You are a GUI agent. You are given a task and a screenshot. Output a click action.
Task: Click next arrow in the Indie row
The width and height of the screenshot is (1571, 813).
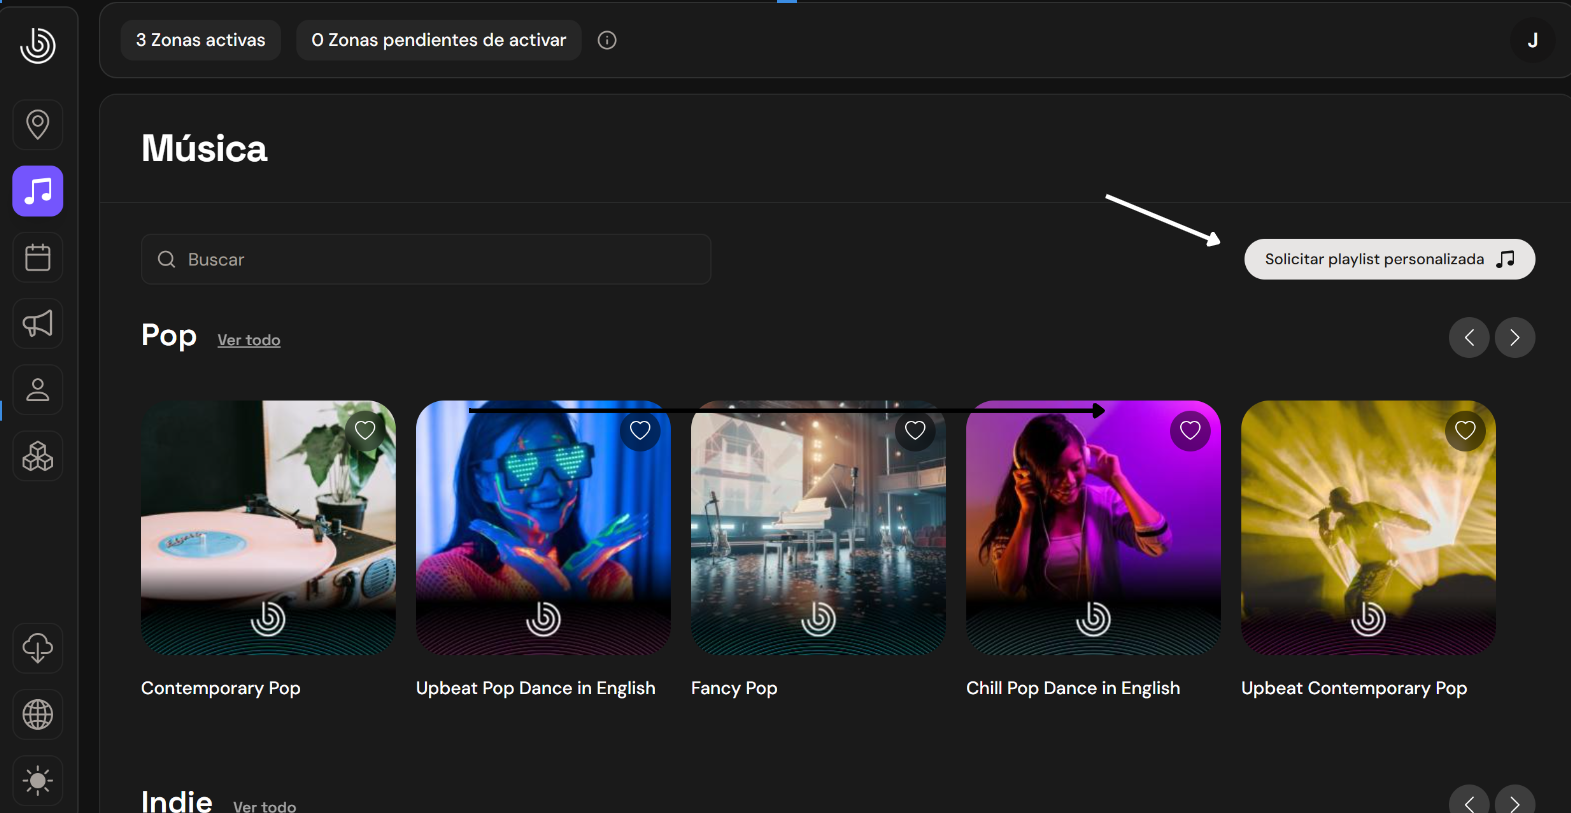tap(1514, 802)
